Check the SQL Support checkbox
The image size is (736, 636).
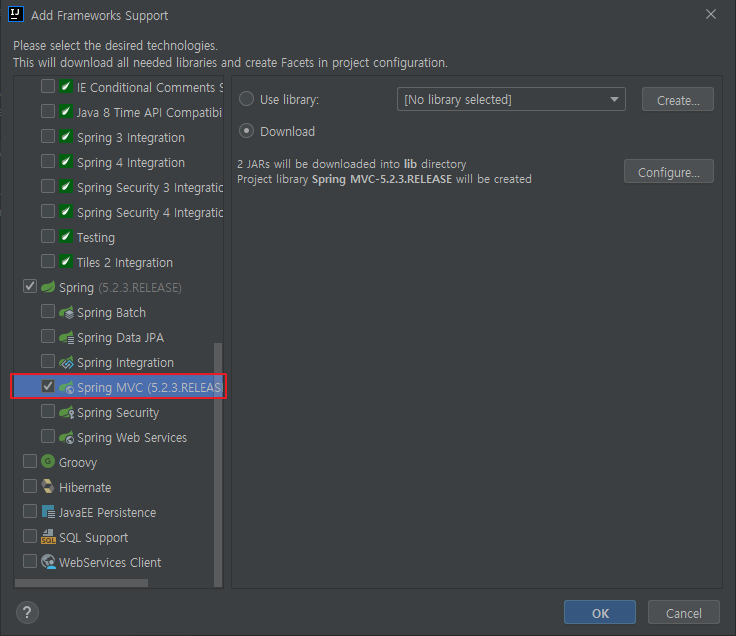tap(30, 536)
